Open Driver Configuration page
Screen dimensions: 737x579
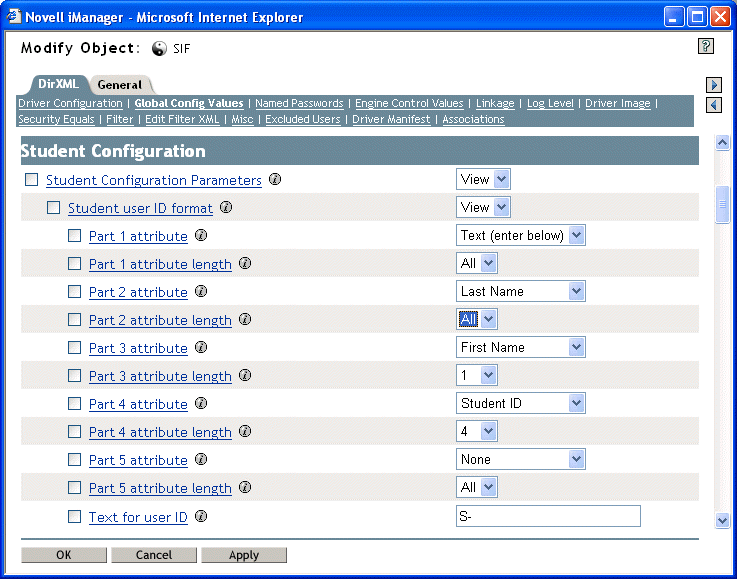(71, 103)
